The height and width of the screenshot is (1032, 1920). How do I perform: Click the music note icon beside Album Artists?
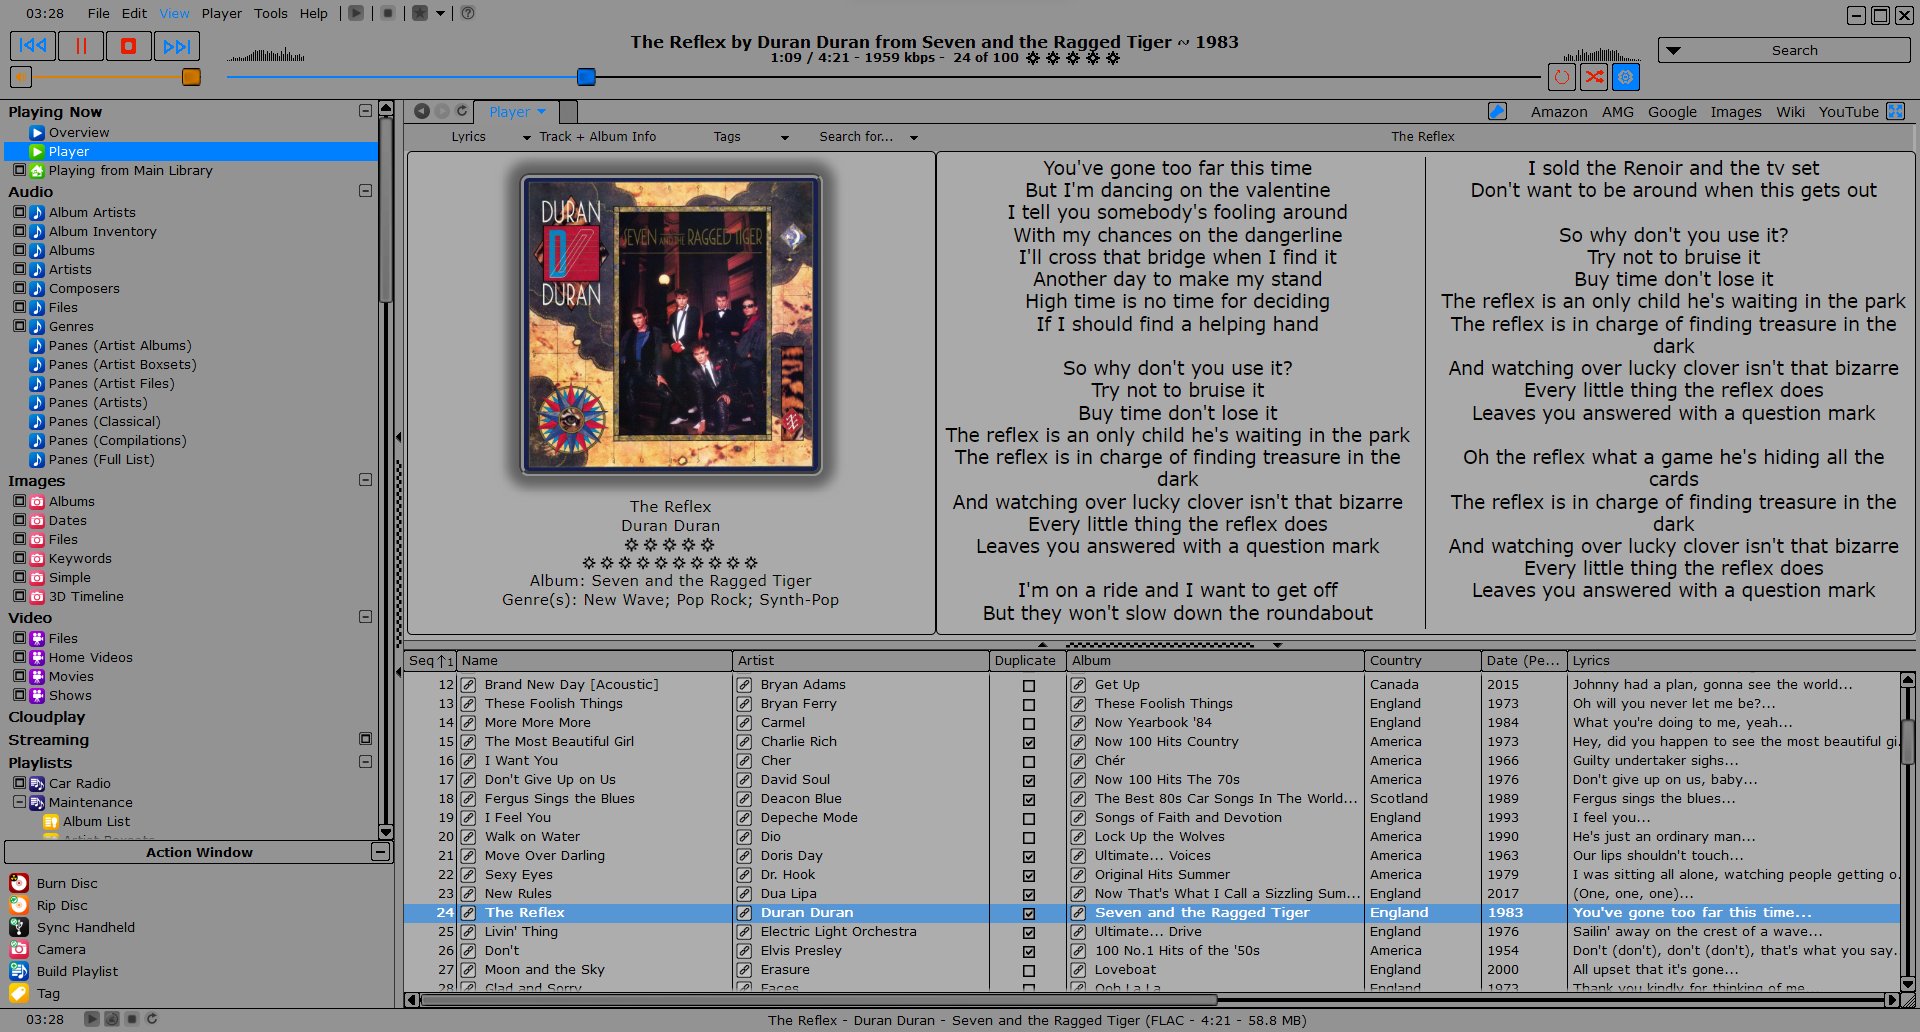pos(37,212)
